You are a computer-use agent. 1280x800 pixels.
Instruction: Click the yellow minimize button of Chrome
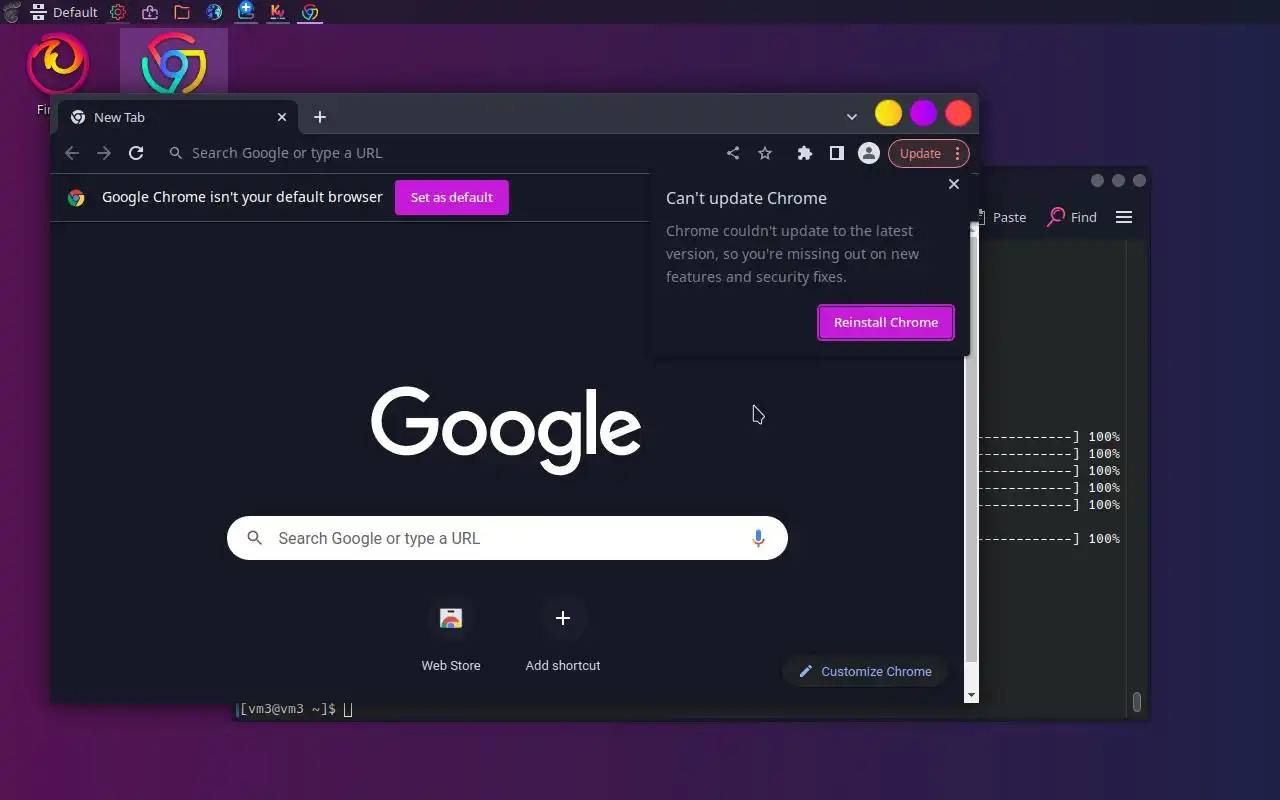[888, 113]
